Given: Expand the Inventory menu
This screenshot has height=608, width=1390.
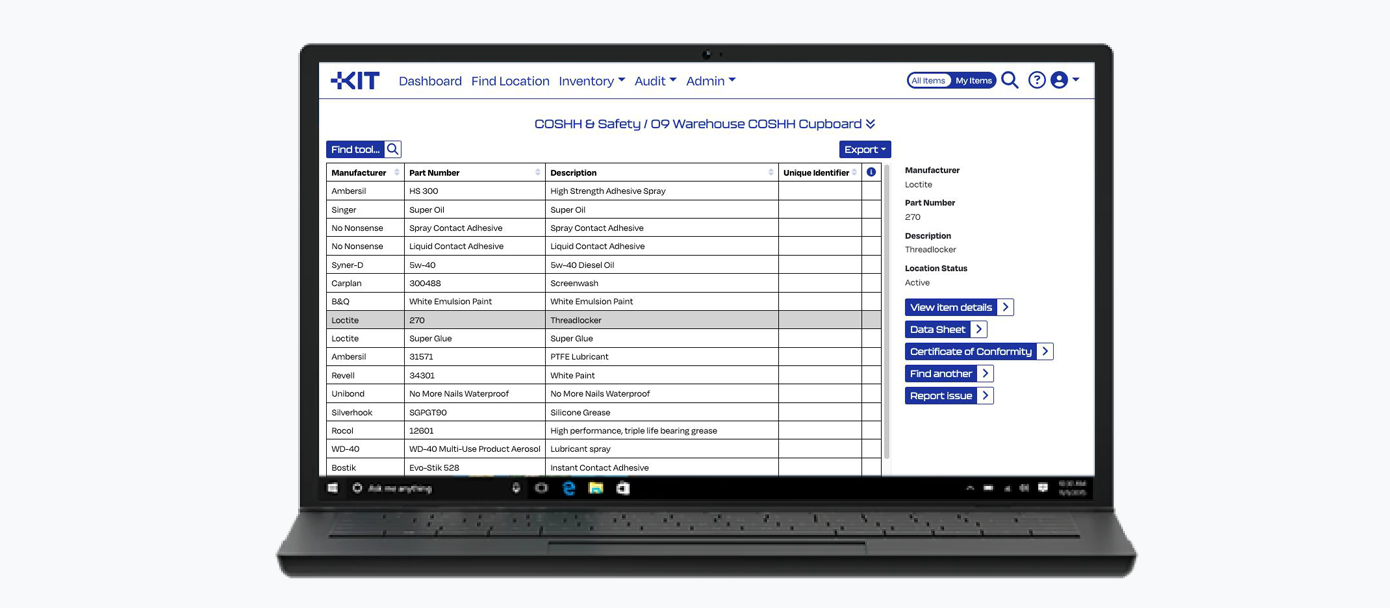Looking at the screenshot, I should [x=592, y=81].
